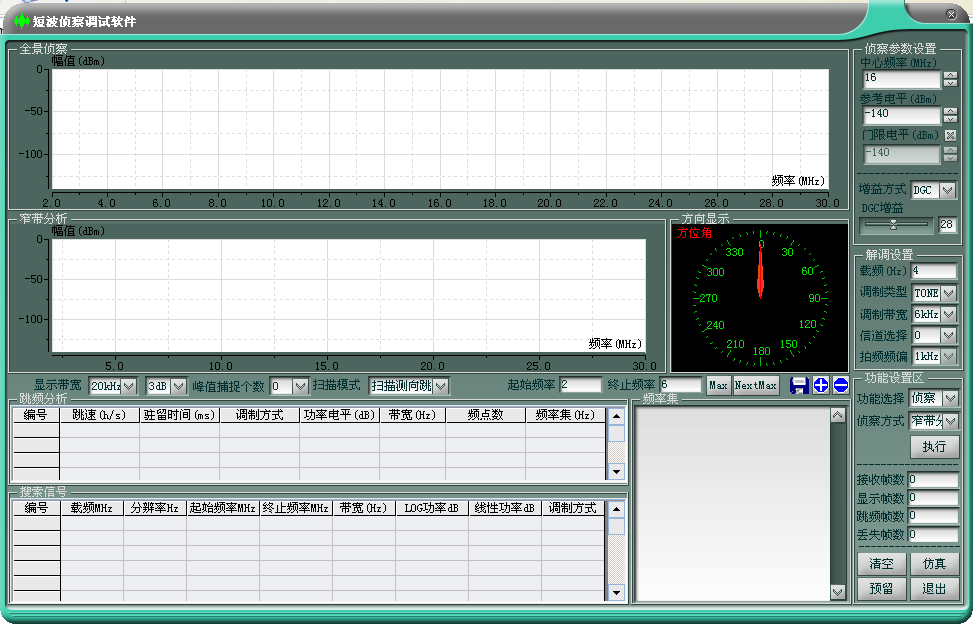Open the 拍频频偏 1kHz dropdown
Screen dimensions: 973x624
point(949,357)
